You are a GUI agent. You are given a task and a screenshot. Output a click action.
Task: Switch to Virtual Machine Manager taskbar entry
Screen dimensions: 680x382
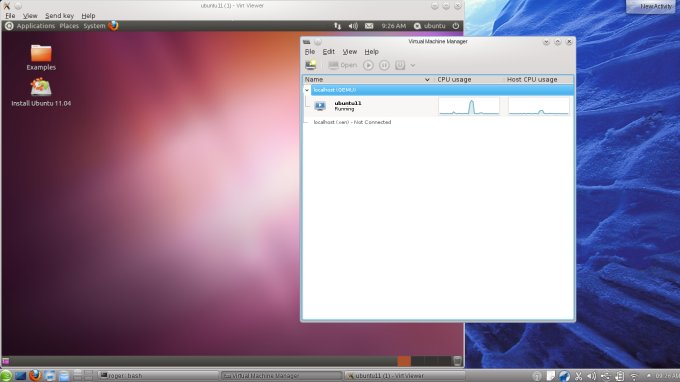pyautogui.click(x=281, y=375)
